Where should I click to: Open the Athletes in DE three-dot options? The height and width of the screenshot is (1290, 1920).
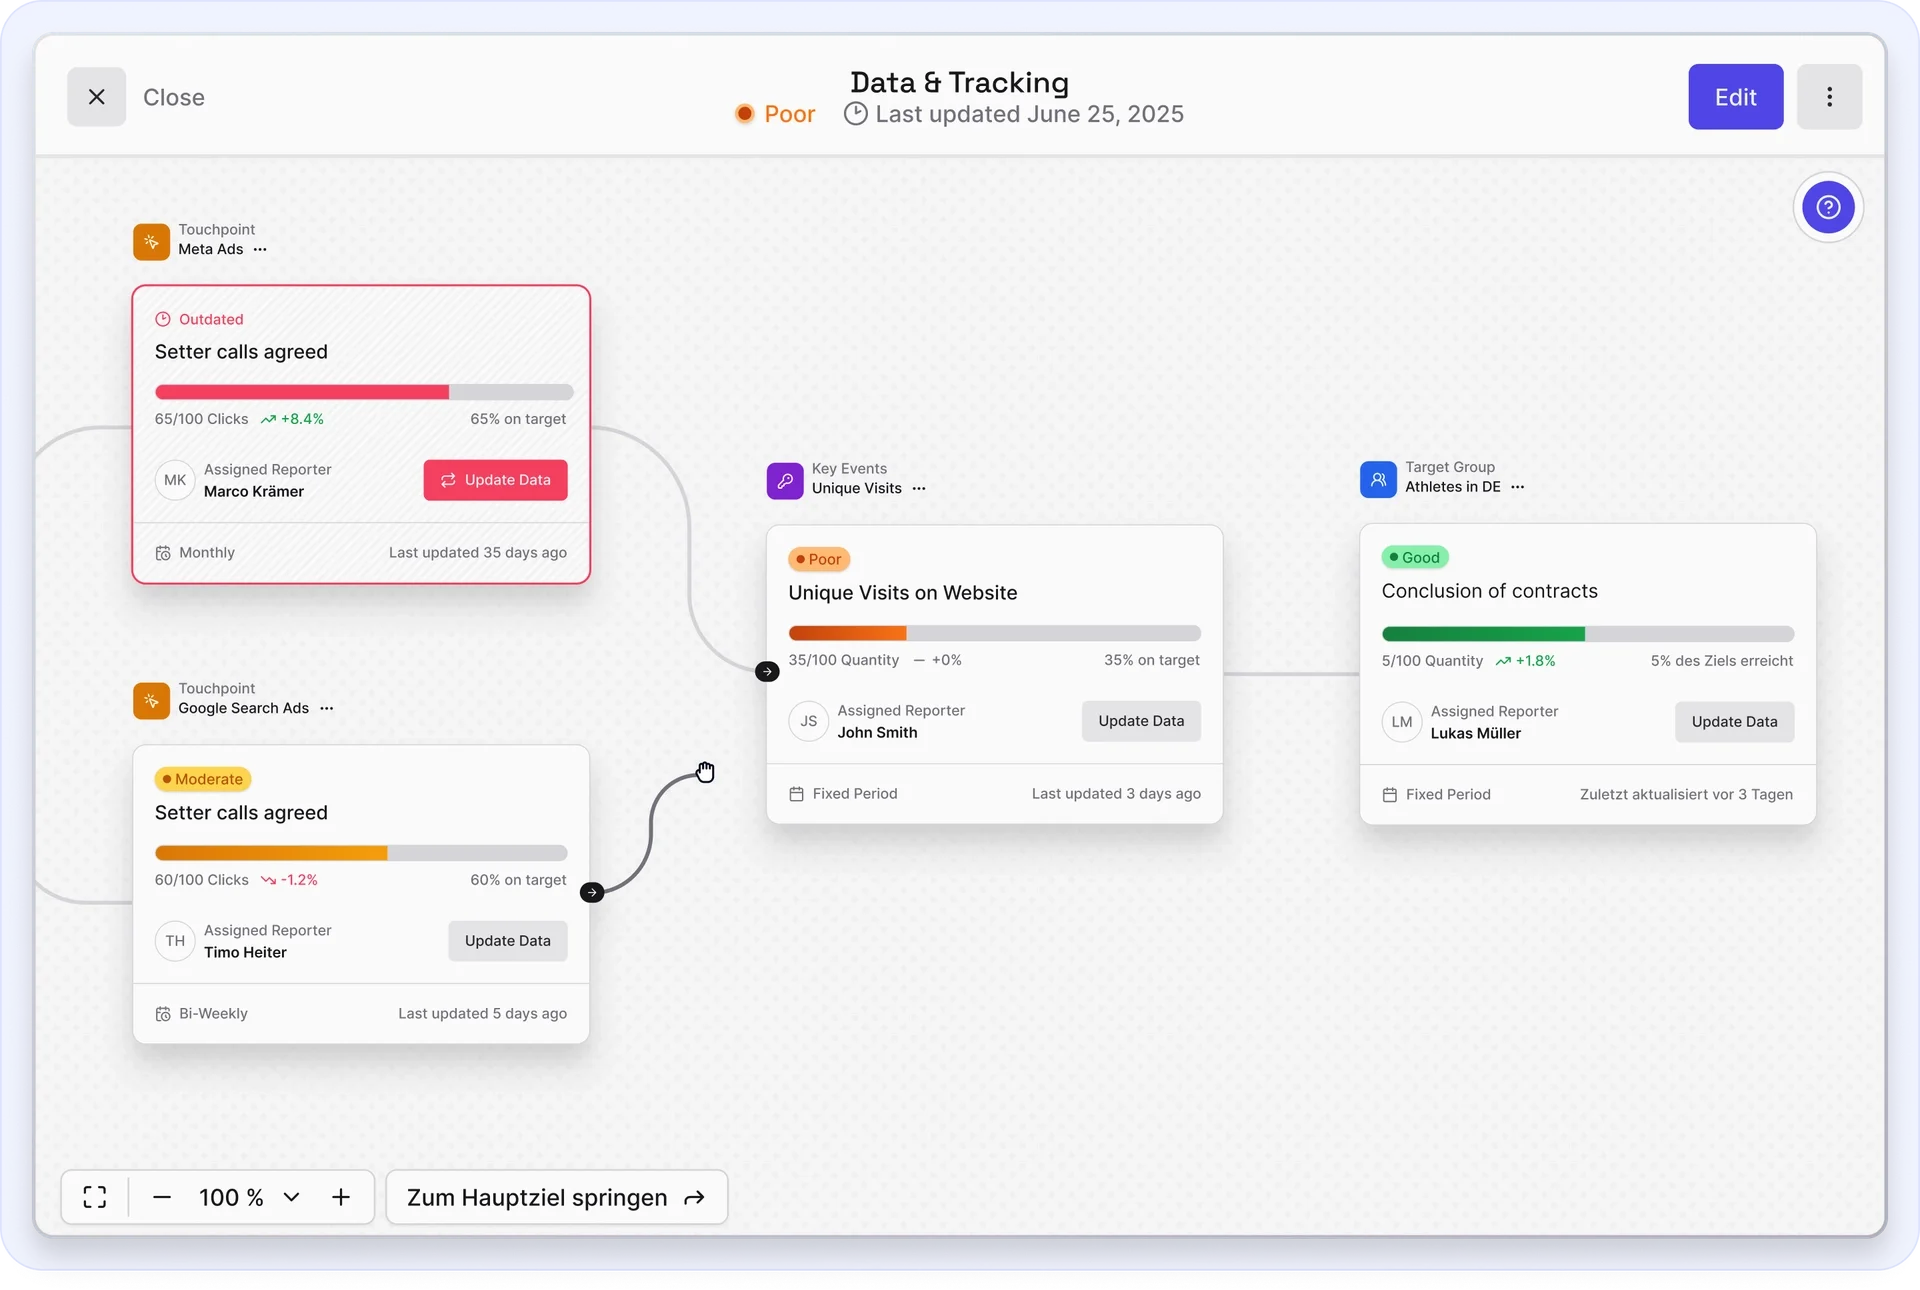tap(1517, 488)
